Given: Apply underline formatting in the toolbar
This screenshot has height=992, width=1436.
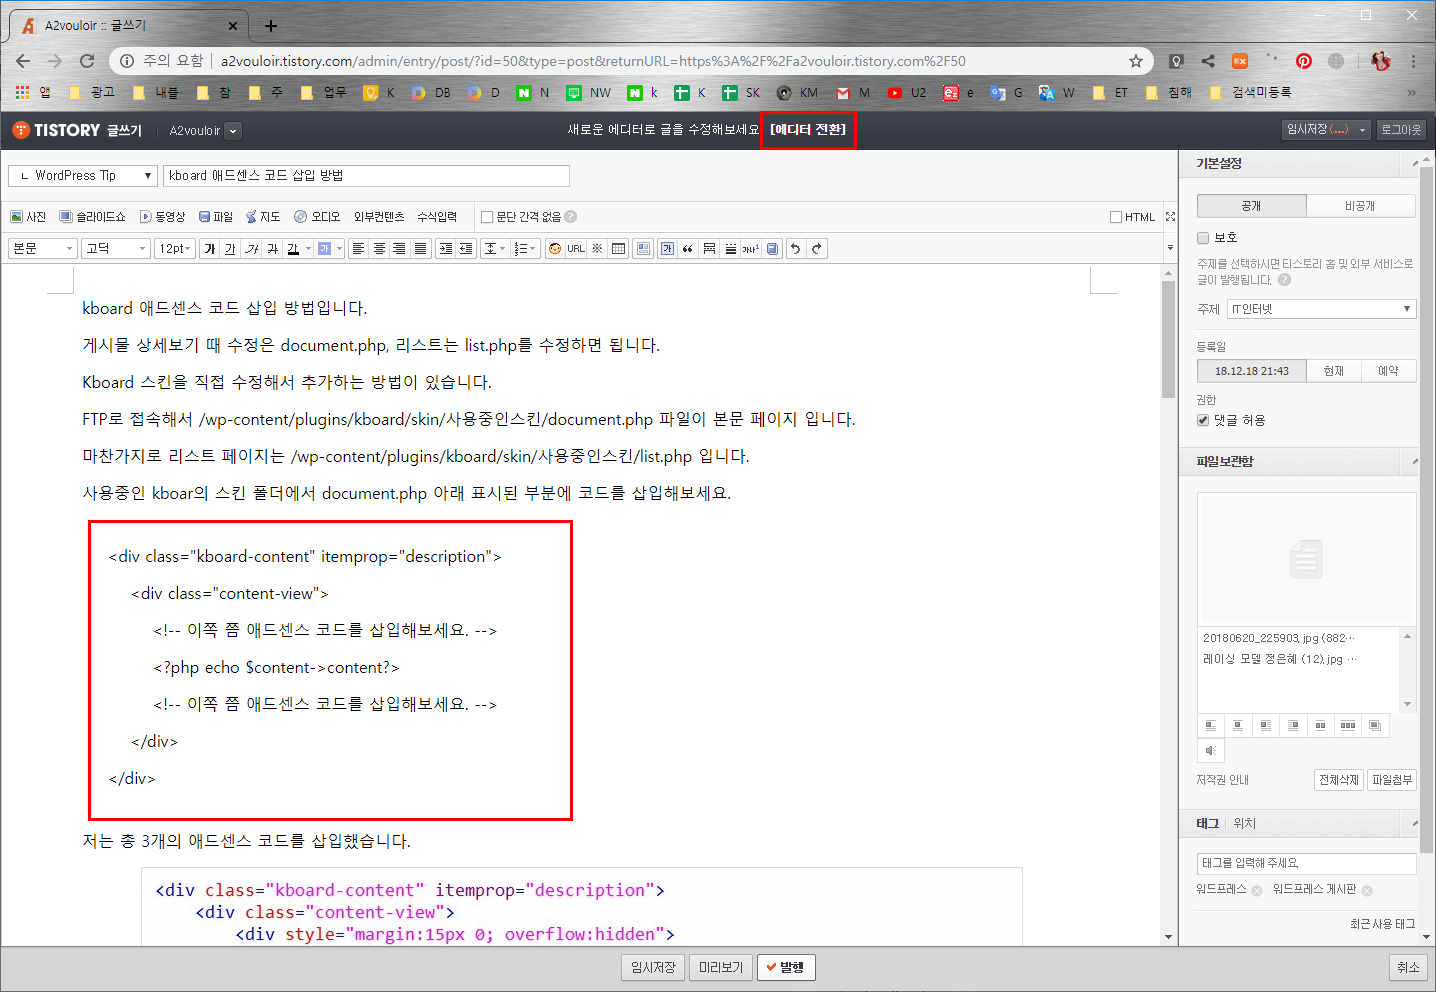Looking at the screenshot, I should [230, 249].
